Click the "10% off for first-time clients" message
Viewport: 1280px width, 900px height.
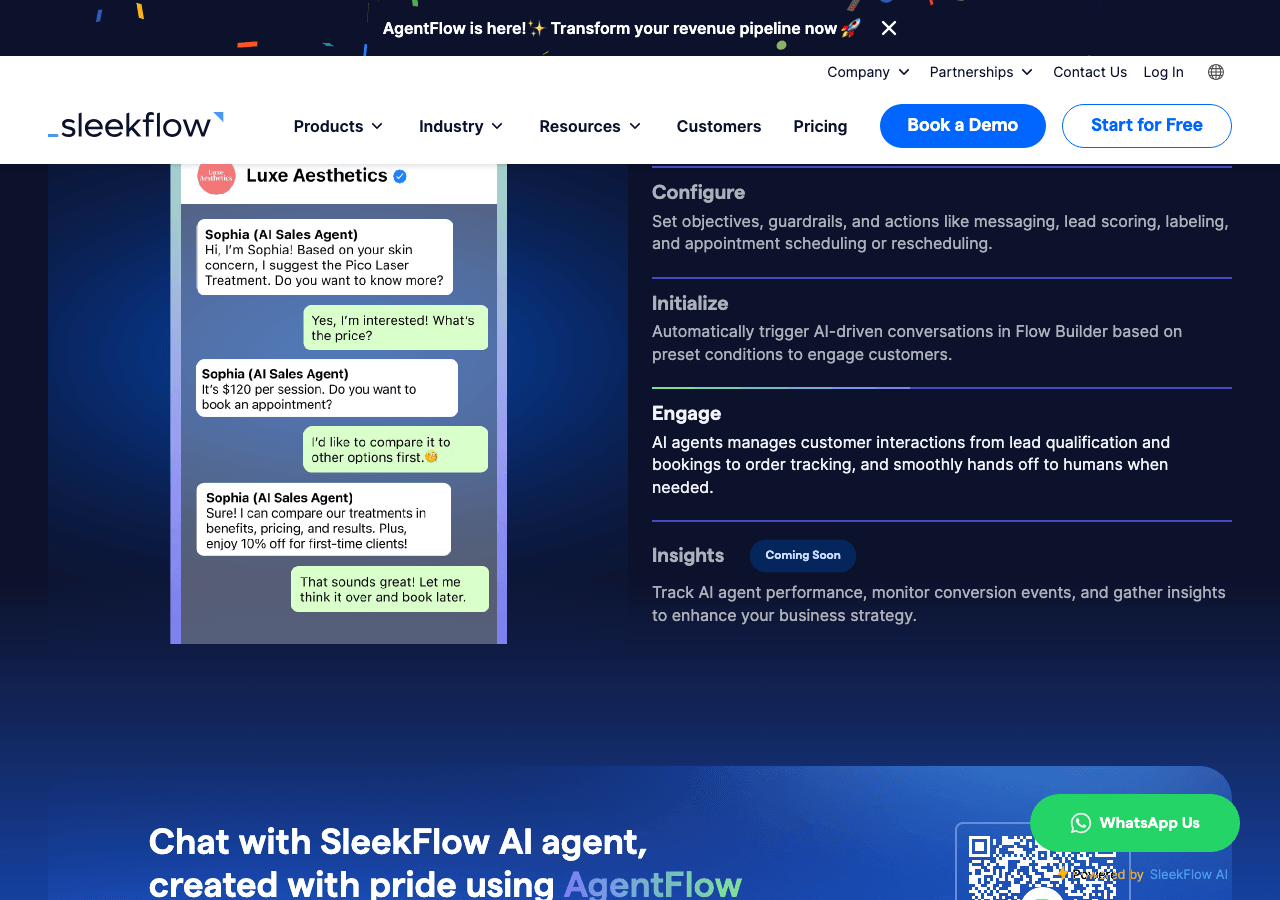(324, 520)
